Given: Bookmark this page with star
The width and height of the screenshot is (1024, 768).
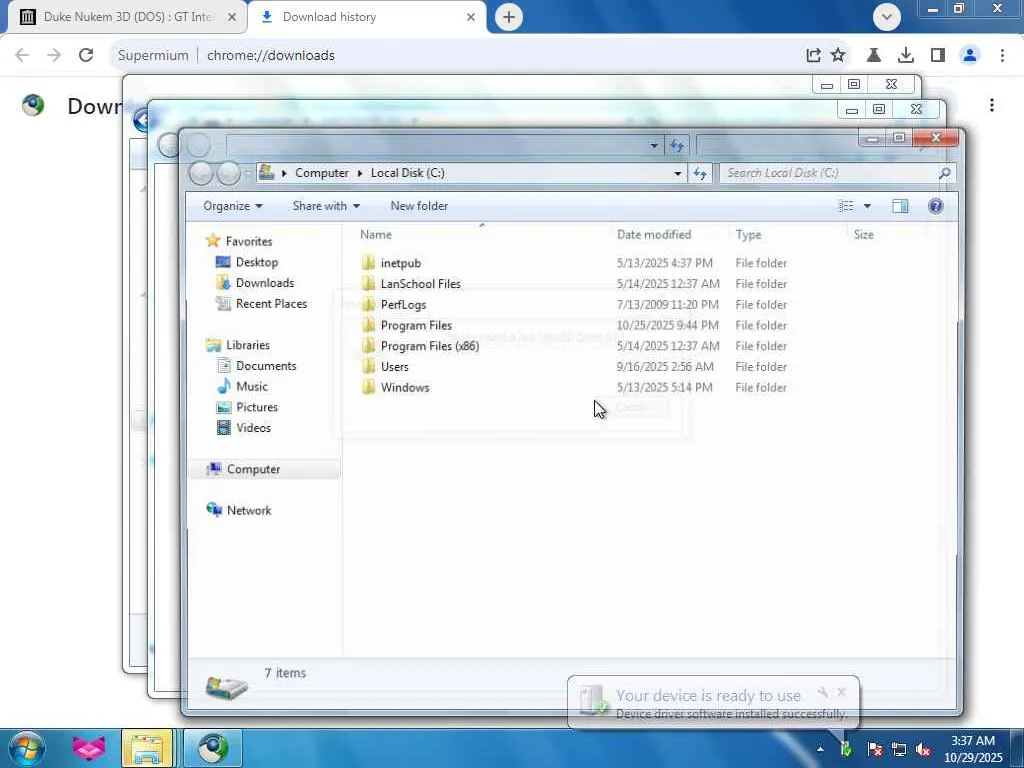Looking at the screenshot, I should point(838,55).
